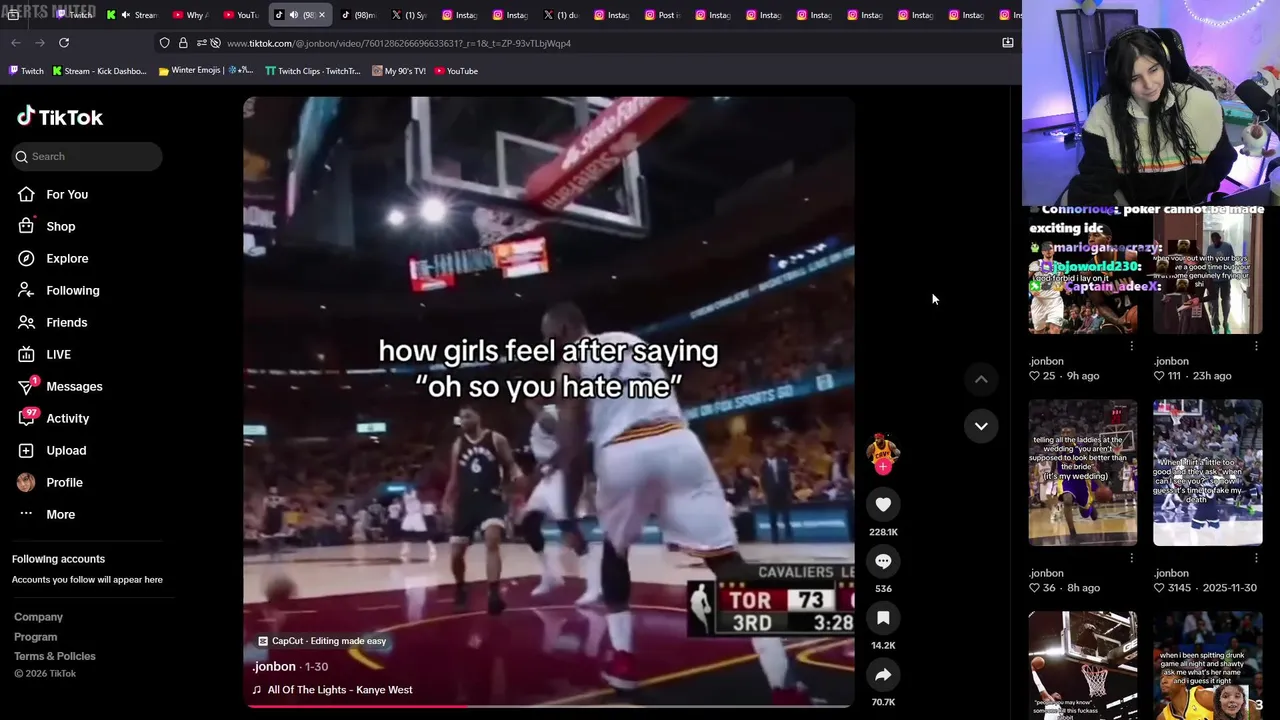Click the CapCut Editing made easy tag
Image resolution: width=1280 pixels, height=720 pixels.
322,641
